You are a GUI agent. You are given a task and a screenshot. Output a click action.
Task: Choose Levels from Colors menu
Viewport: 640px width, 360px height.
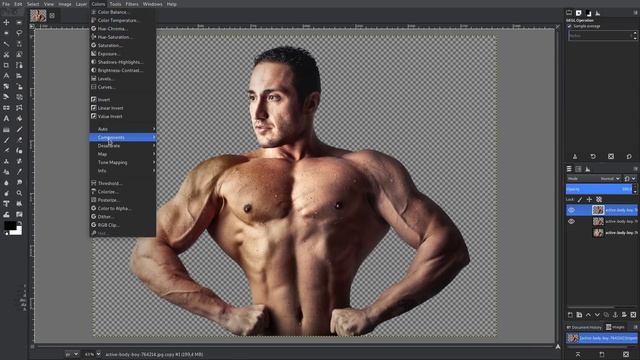[x=122, y=79]
